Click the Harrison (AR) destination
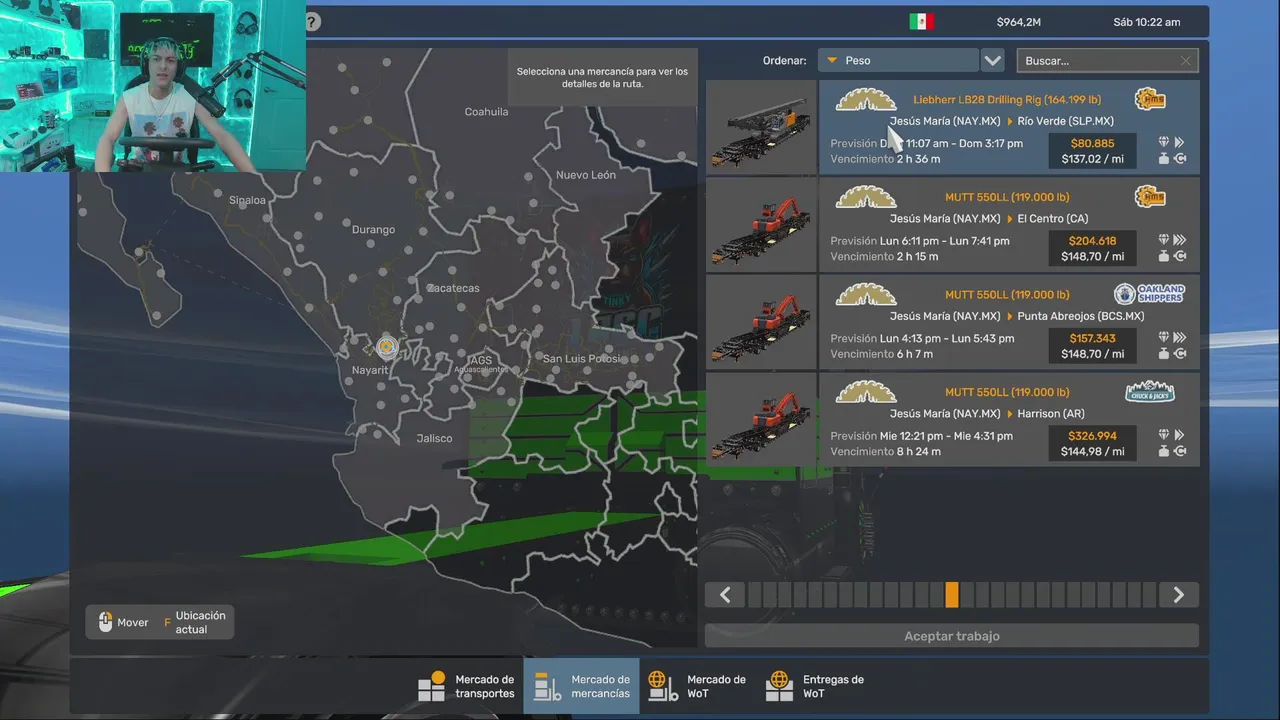This screenshot has height=720, width=1280. (1051, 414)
